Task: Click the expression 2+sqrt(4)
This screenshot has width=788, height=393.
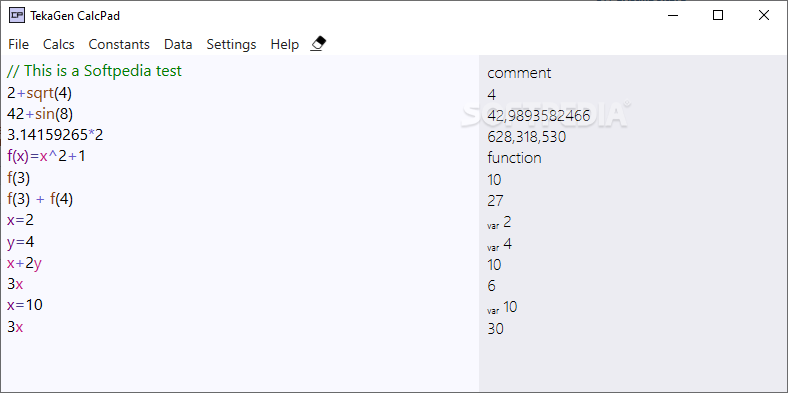Action: click(x=40, y=93)
